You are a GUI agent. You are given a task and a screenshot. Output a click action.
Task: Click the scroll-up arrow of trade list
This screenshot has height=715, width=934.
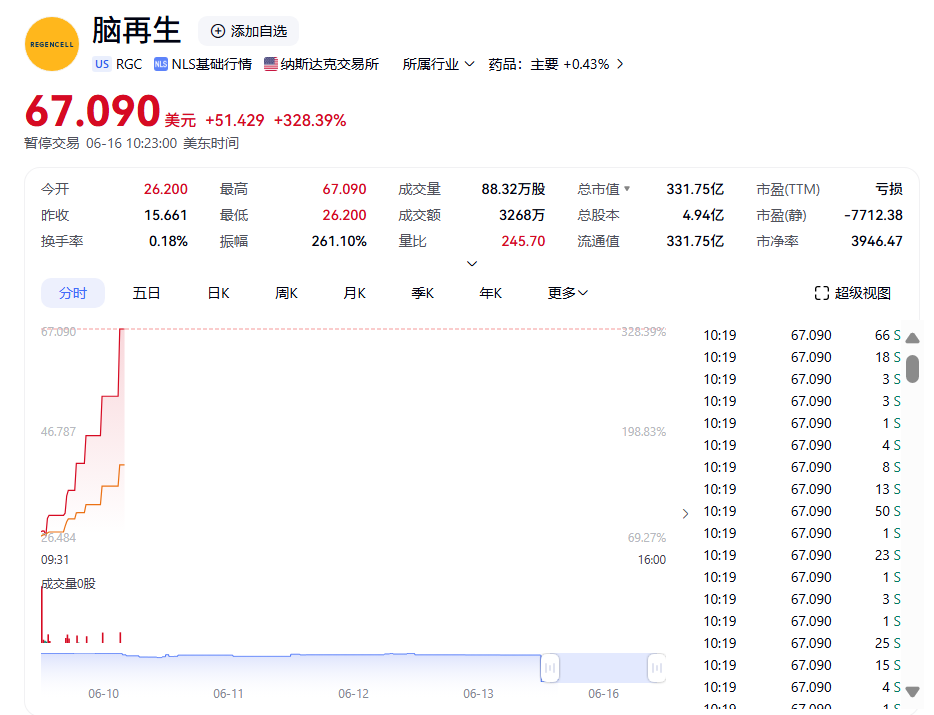coord(912,338)
